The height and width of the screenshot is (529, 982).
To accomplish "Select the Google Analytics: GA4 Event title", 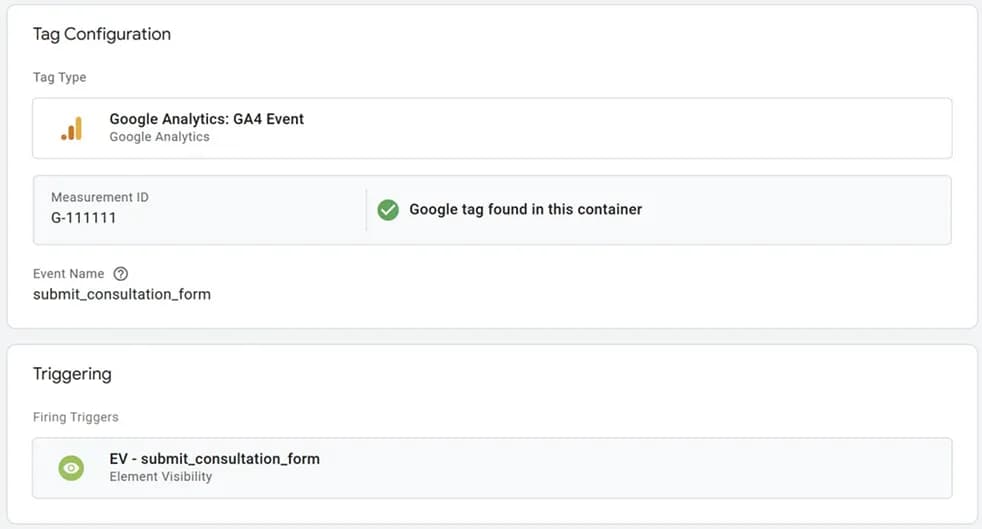I will point(207,119).
